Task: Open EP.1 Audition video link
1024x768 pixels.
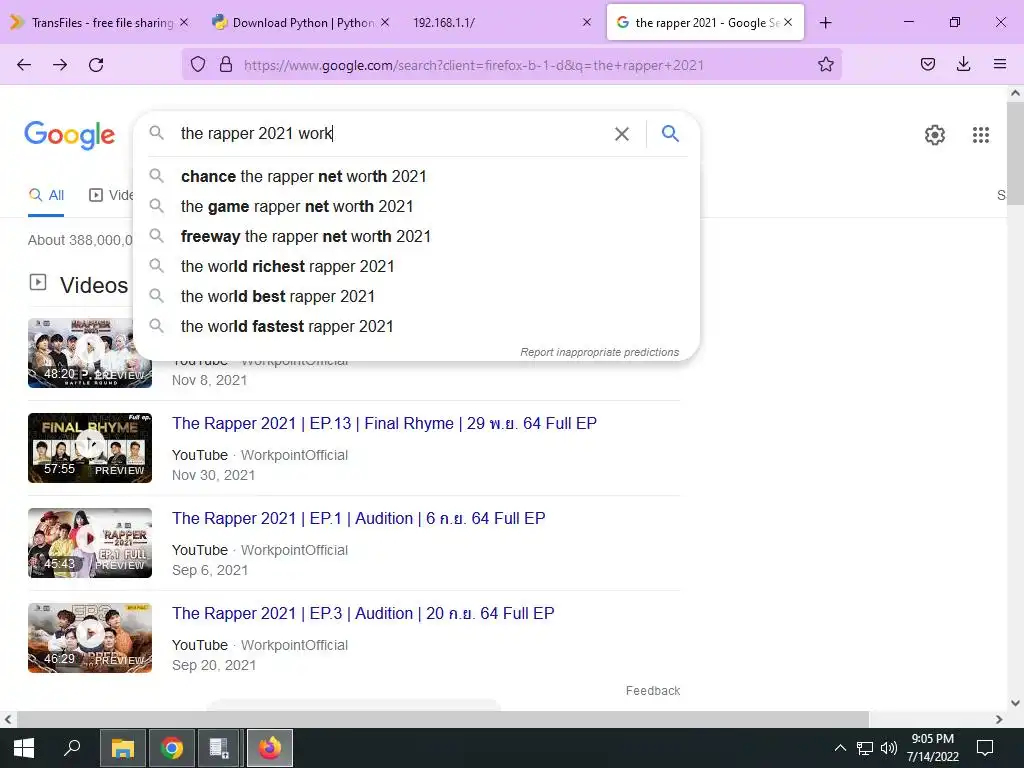Action: pyautogui.click(x=359, y=519)
